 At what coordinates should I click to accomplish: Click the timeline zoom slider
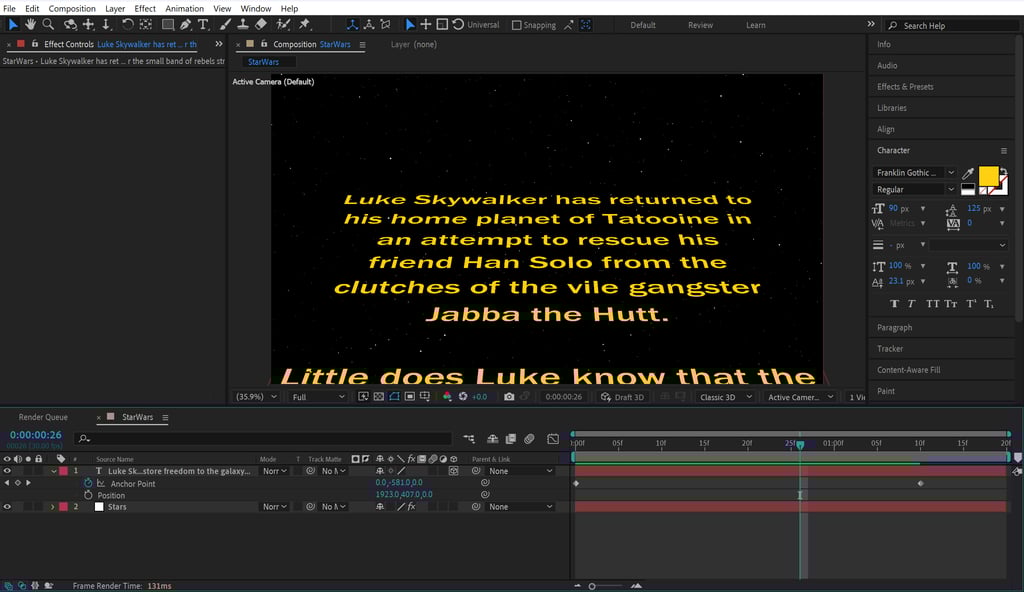pos(592,586)
